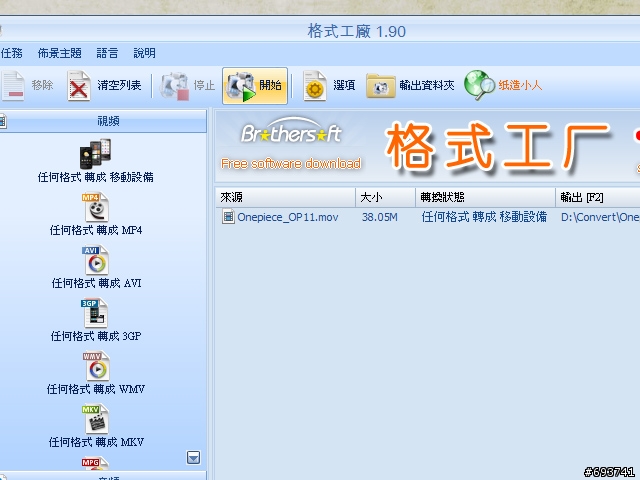Click the 任何格式 轉成 MKV label
Screen dimensions: 640x480
96,442
